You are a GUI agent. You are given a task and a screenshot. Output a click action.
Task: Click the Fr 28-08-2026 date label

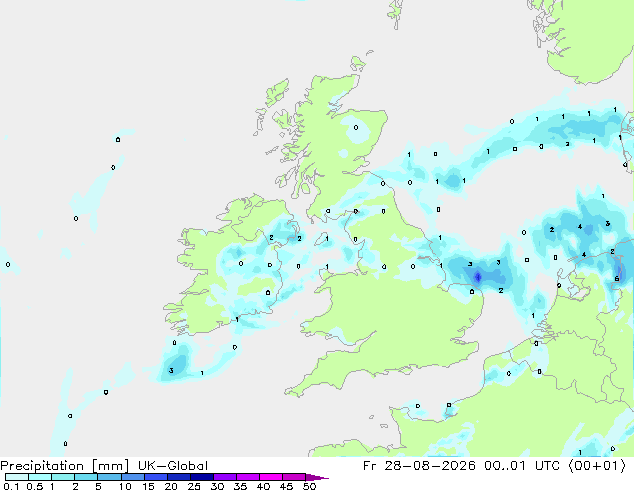coord(419,466)
